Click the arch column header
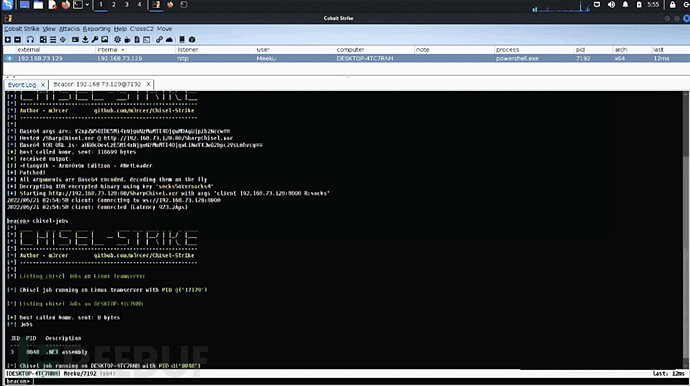The image size is (690, 386). [632, 50]
